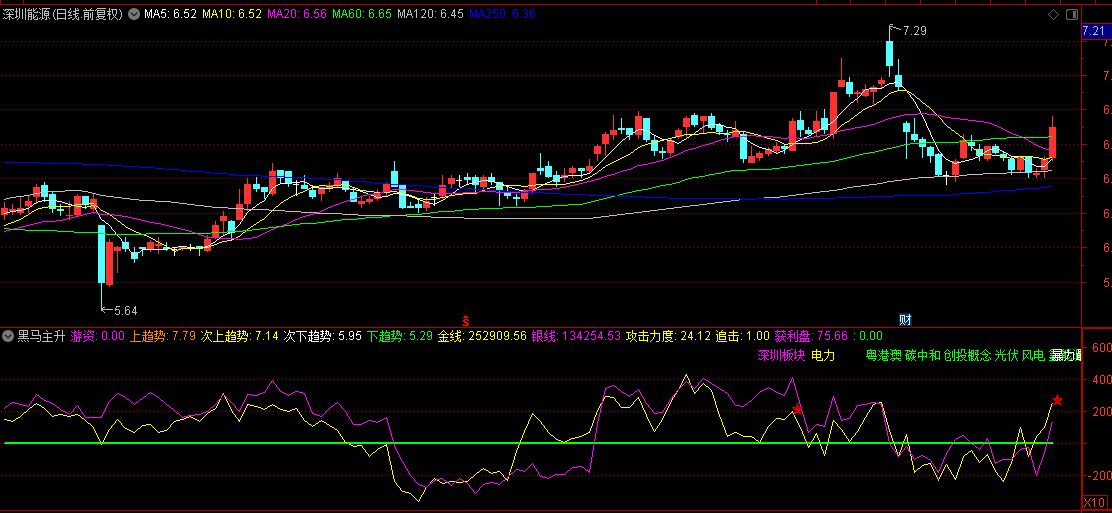Click the left red star signal marker
This screenshot has width=1112, height=513.
[x=797, y=409]
